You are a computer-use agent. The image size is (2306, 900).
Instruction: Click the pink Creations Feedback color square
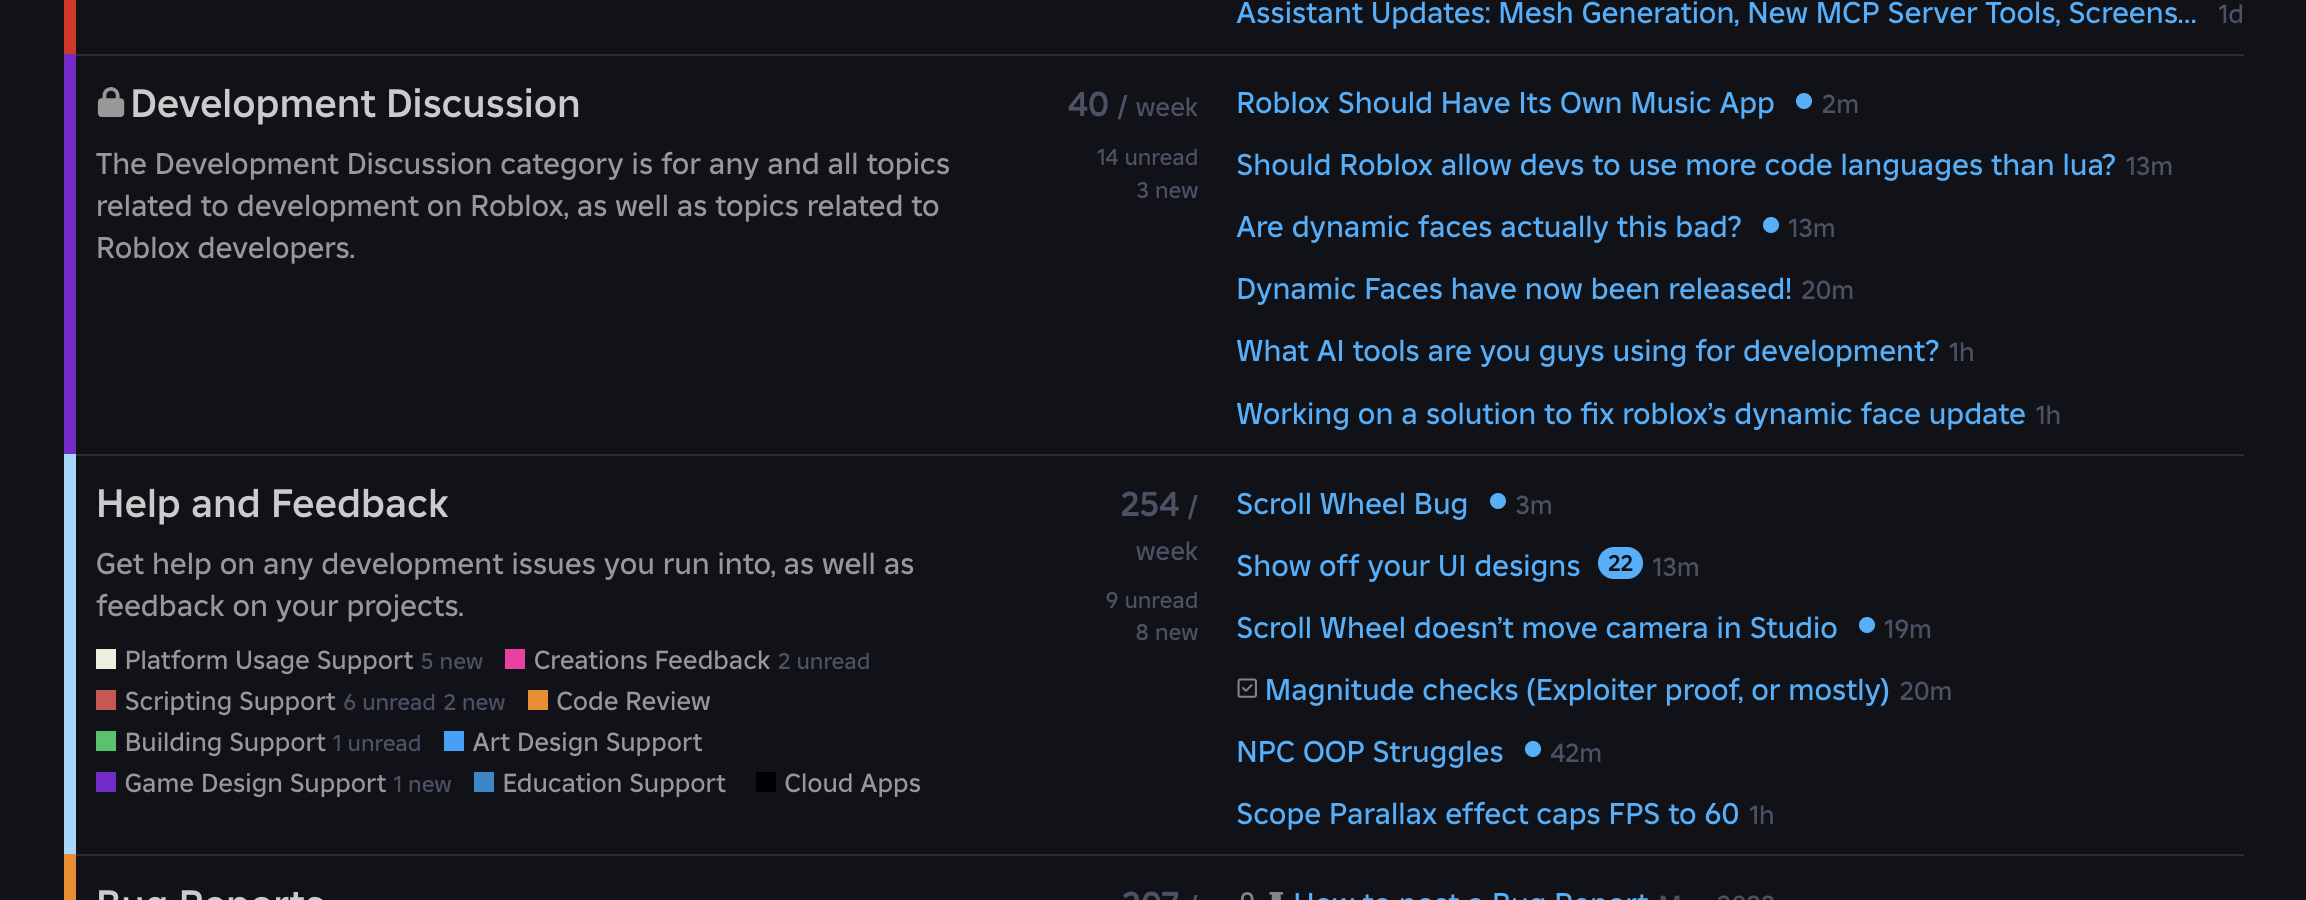[x=515, y=659]
